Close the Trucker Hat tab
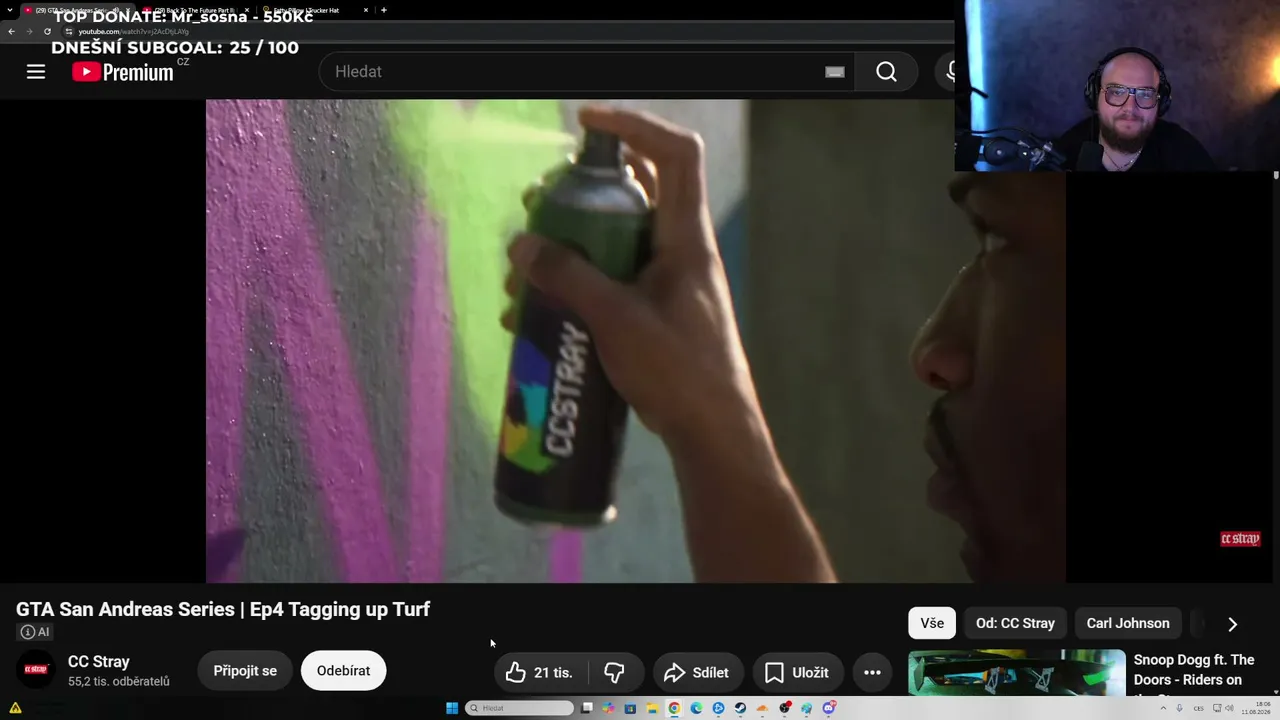Image resolution: width=1280 pixels, height=720 pixels. point(366,10)
